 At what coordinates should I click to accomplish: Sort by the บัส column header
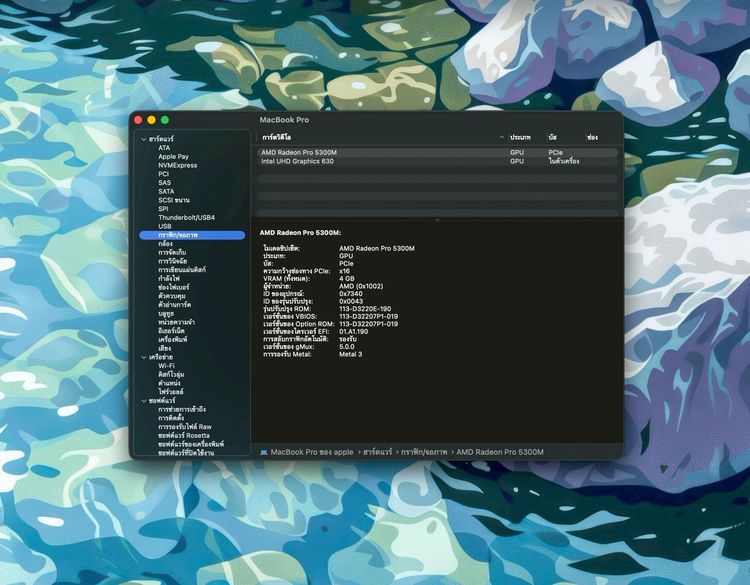point(552,137)
